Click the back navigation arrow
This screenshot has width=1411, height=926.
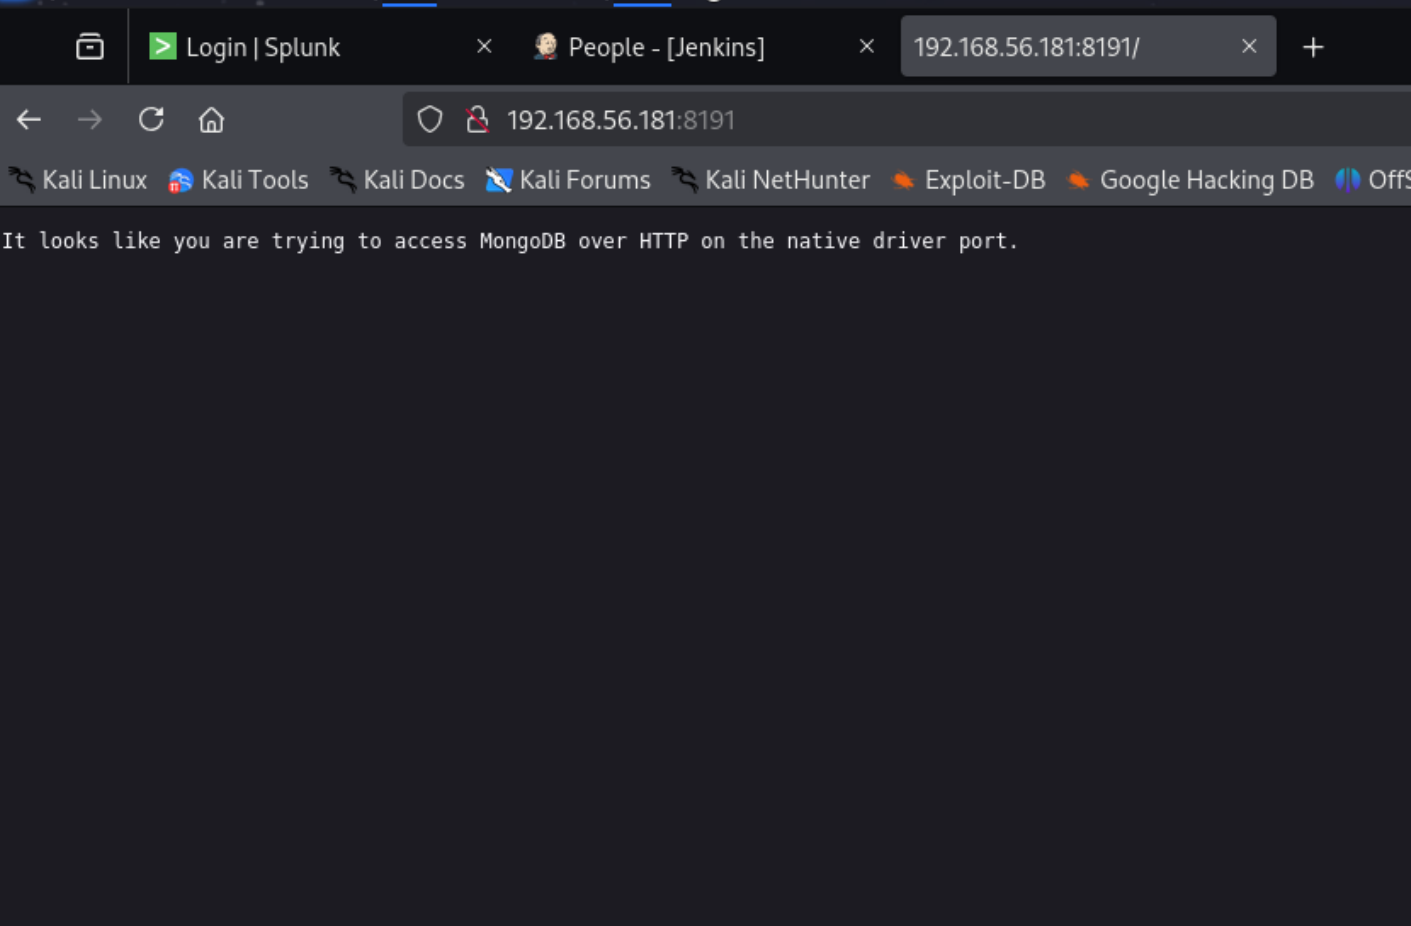pos(28,120)
